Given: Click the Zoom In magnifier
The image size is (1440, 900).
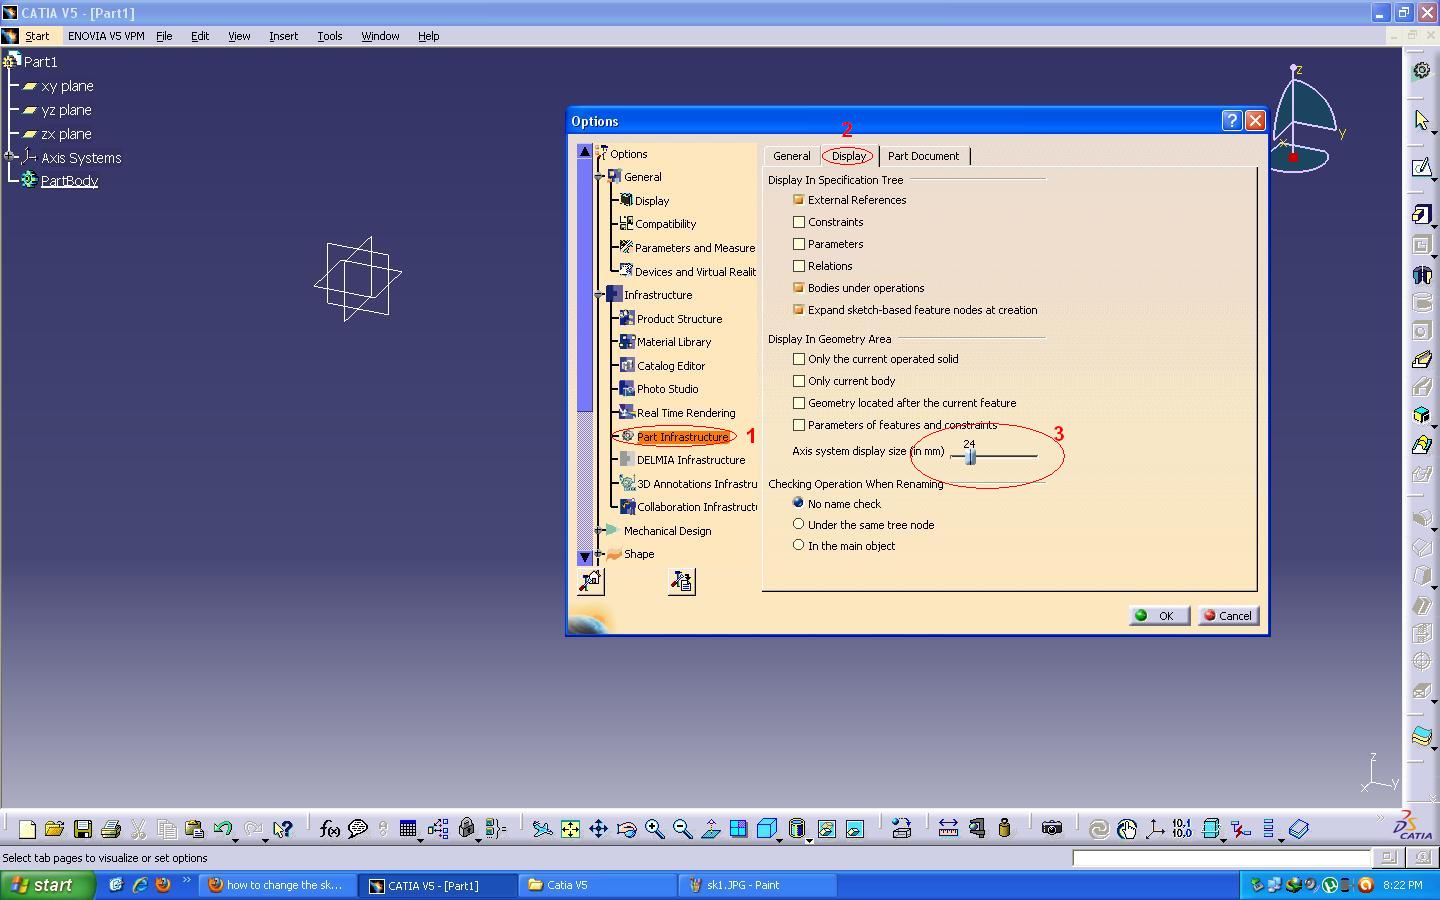Looking at the screenshot, I should (x=654, y=828).
